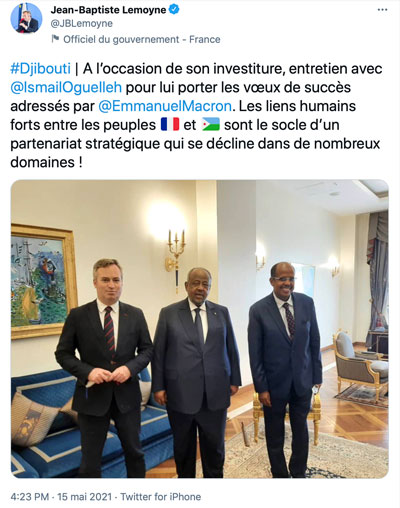Image resolution: width=400 pixels, height=508 pixels.
Task: Open the three-dot more options menu
Action: pos(382,10)
